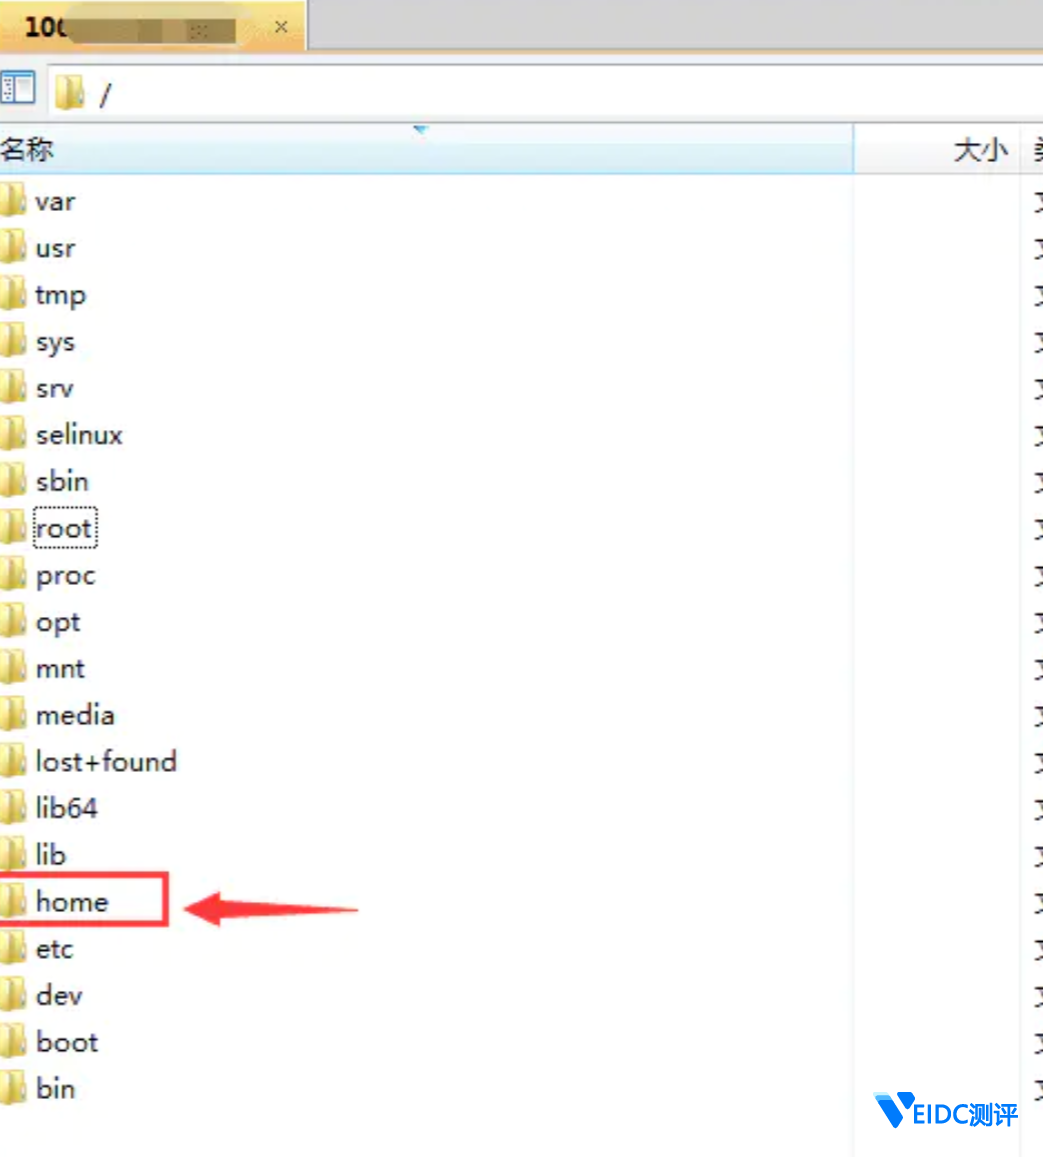Select the lost+found folder name

(x=106, y=762)
